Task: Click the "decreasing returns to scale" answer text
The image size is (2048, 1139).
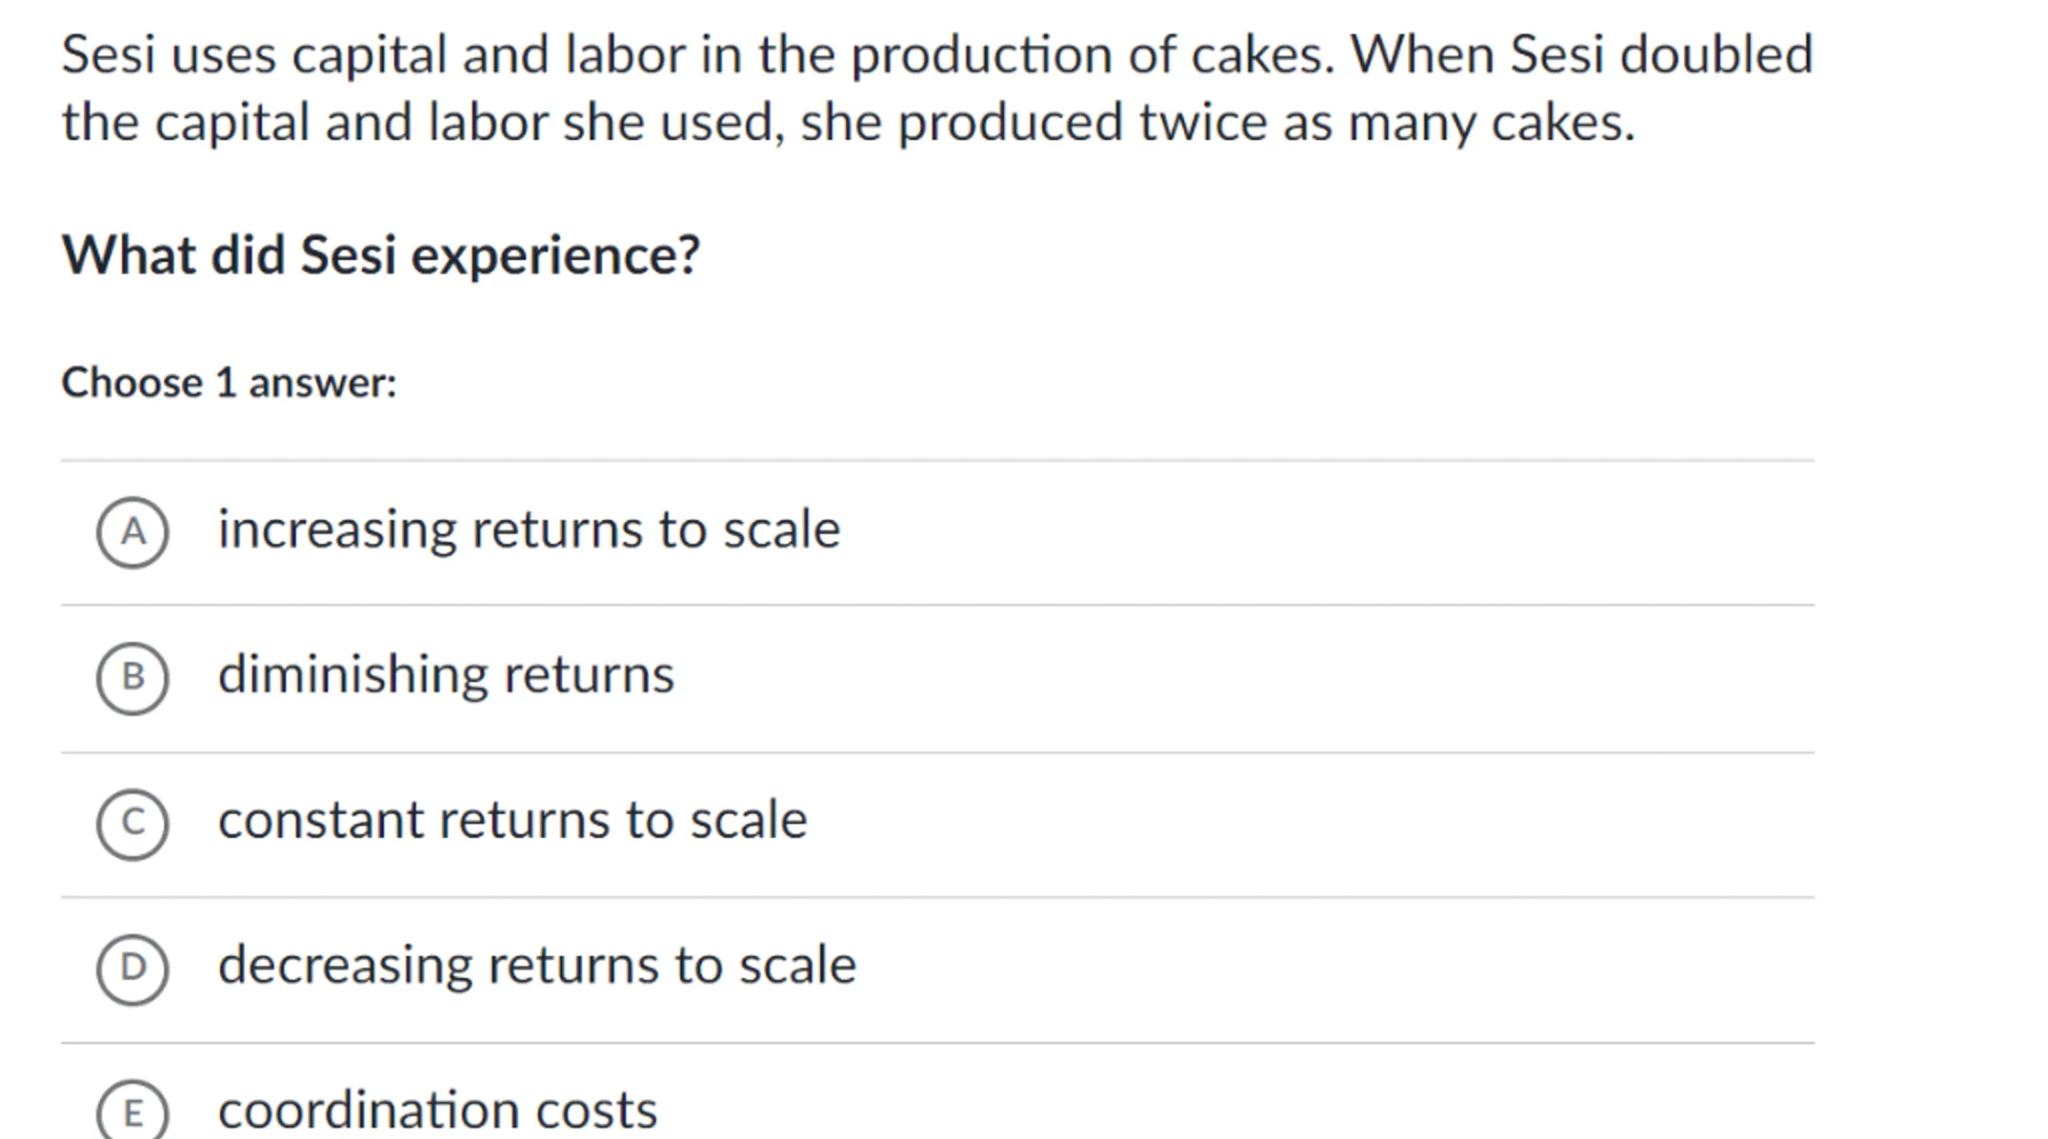Action: 537,966
